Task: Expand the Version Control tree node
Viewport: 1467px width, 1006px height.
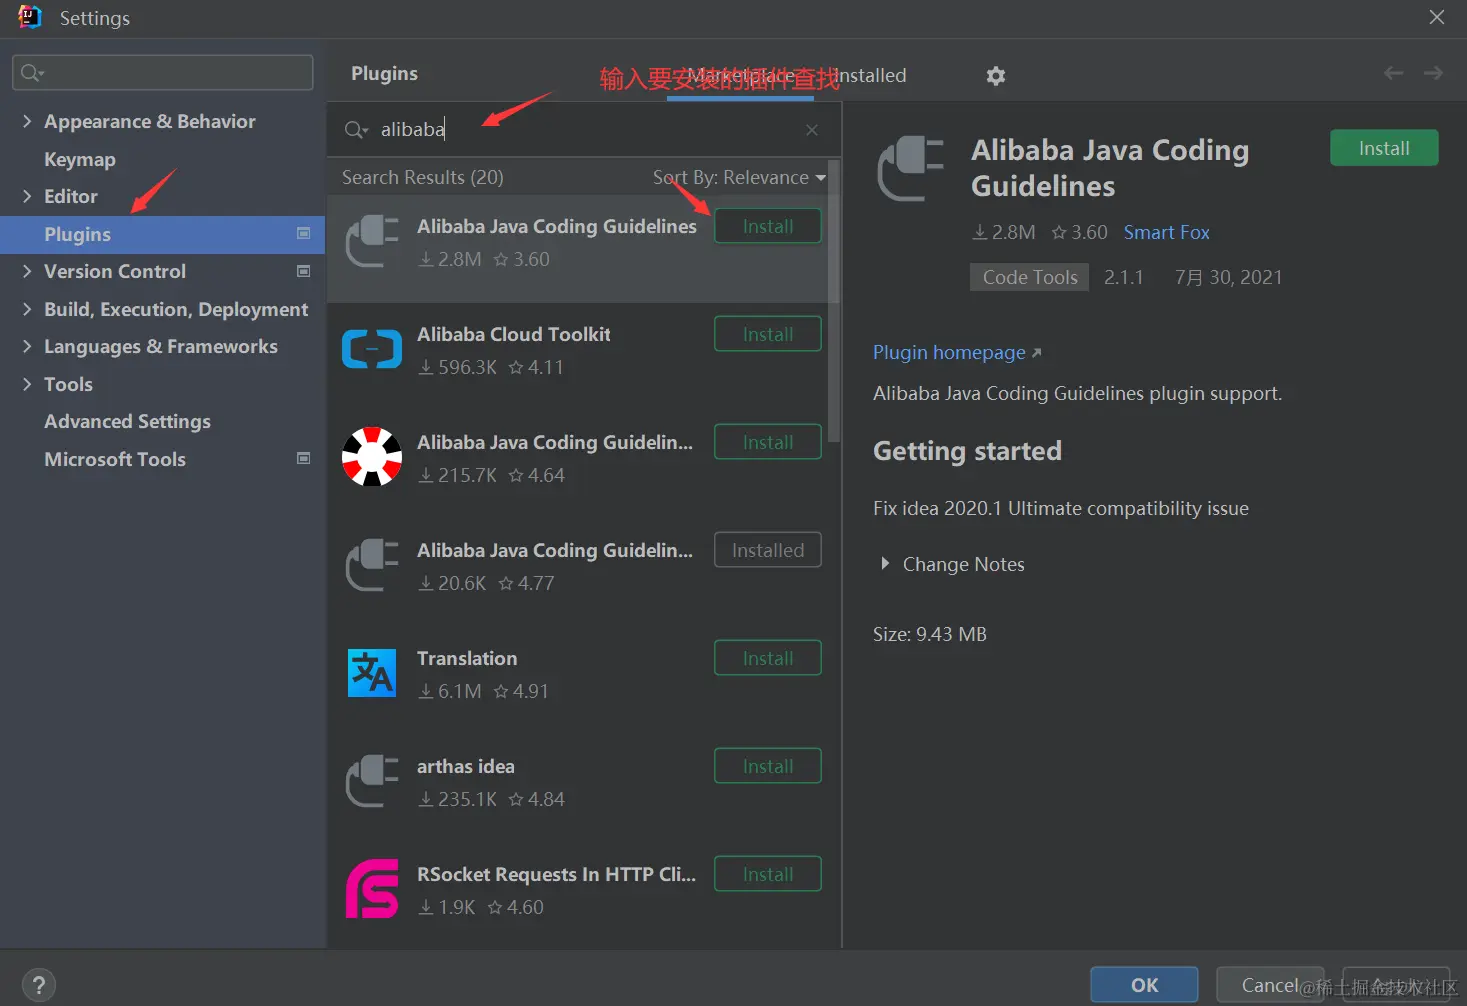Action: pyautogui.click(x=27, y=271)
